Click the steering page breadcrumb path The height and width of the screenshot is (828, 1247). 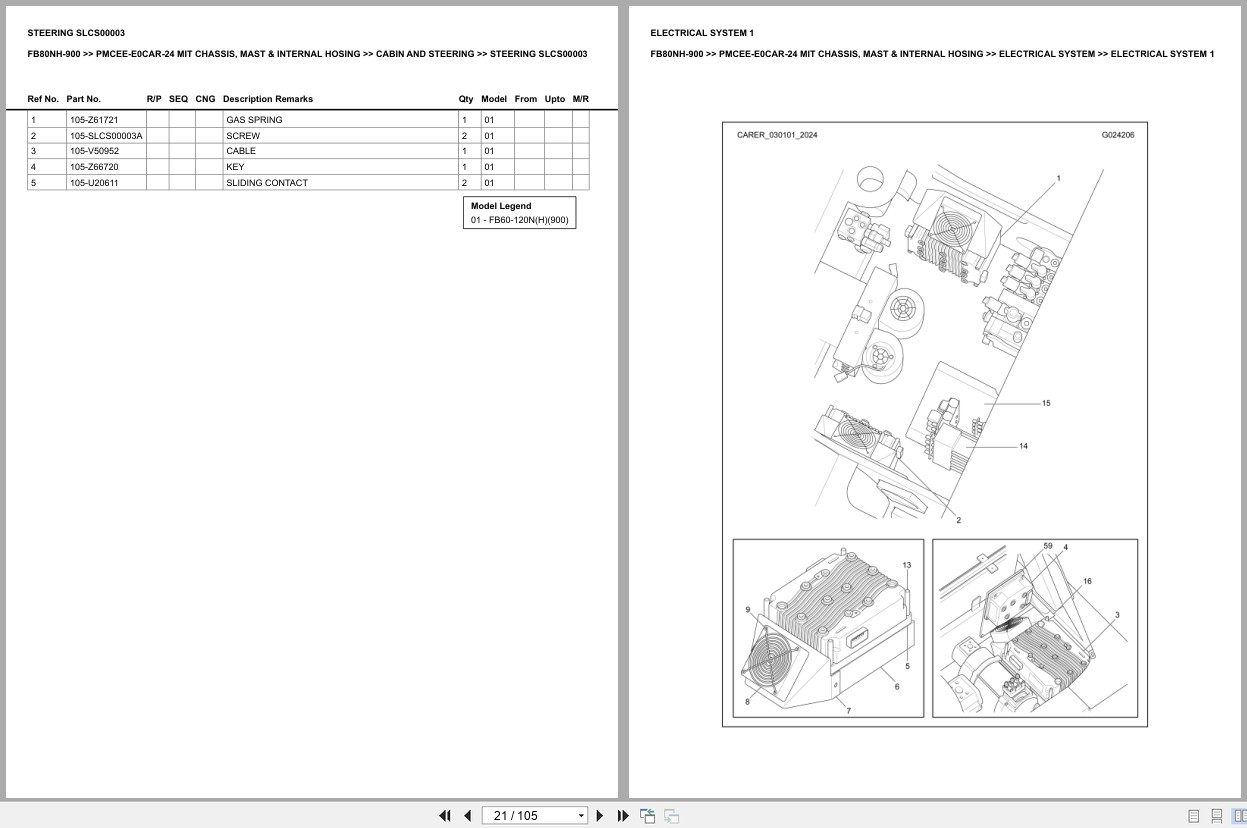[x=307, y=54]
